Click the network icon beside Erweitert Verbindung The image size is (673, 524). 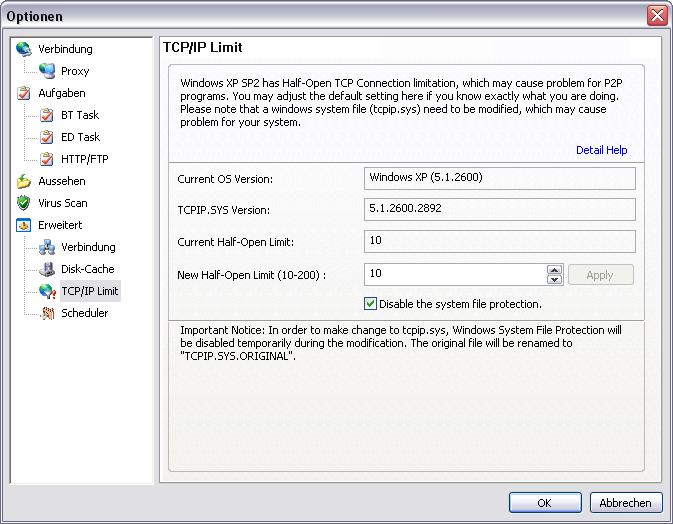click(47, 247)
